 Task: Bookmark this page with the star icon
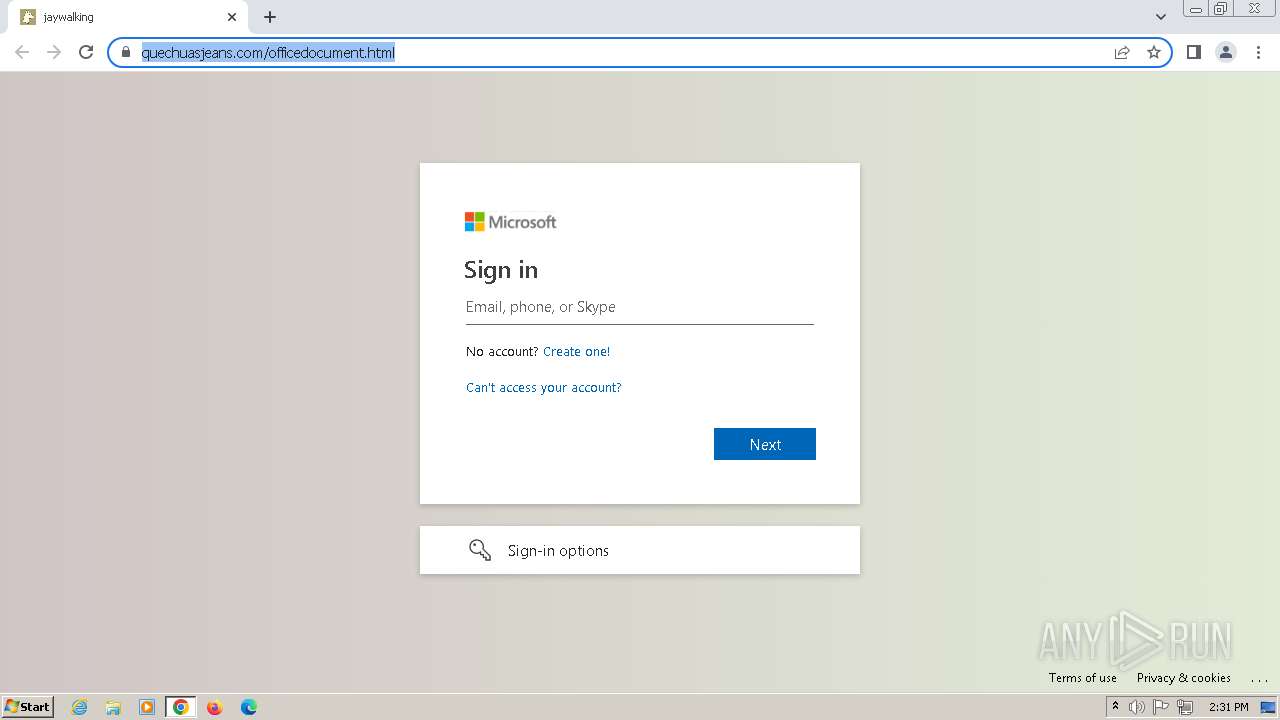[x=1154, y=52]
